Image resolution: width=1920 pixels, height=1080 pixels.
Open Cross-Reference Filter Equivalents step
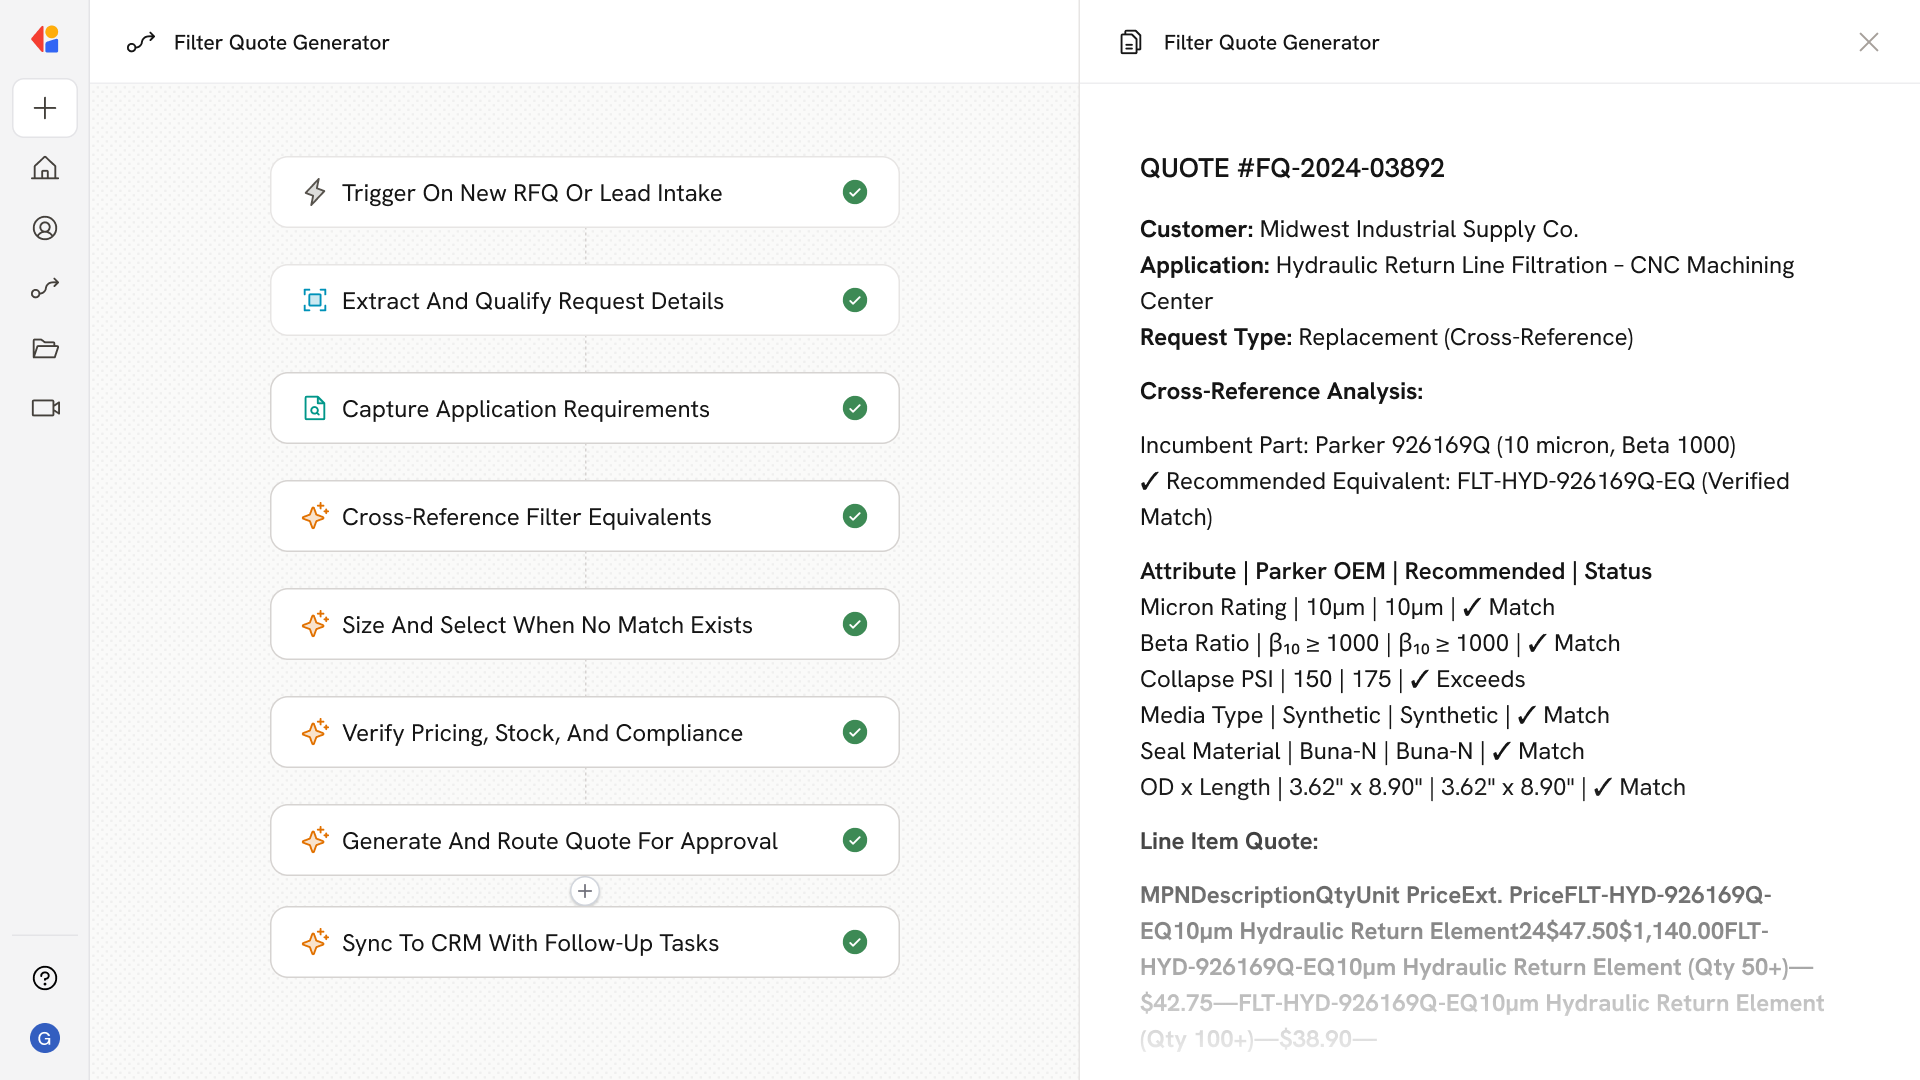pyautogui.click(x=526, y=516)
